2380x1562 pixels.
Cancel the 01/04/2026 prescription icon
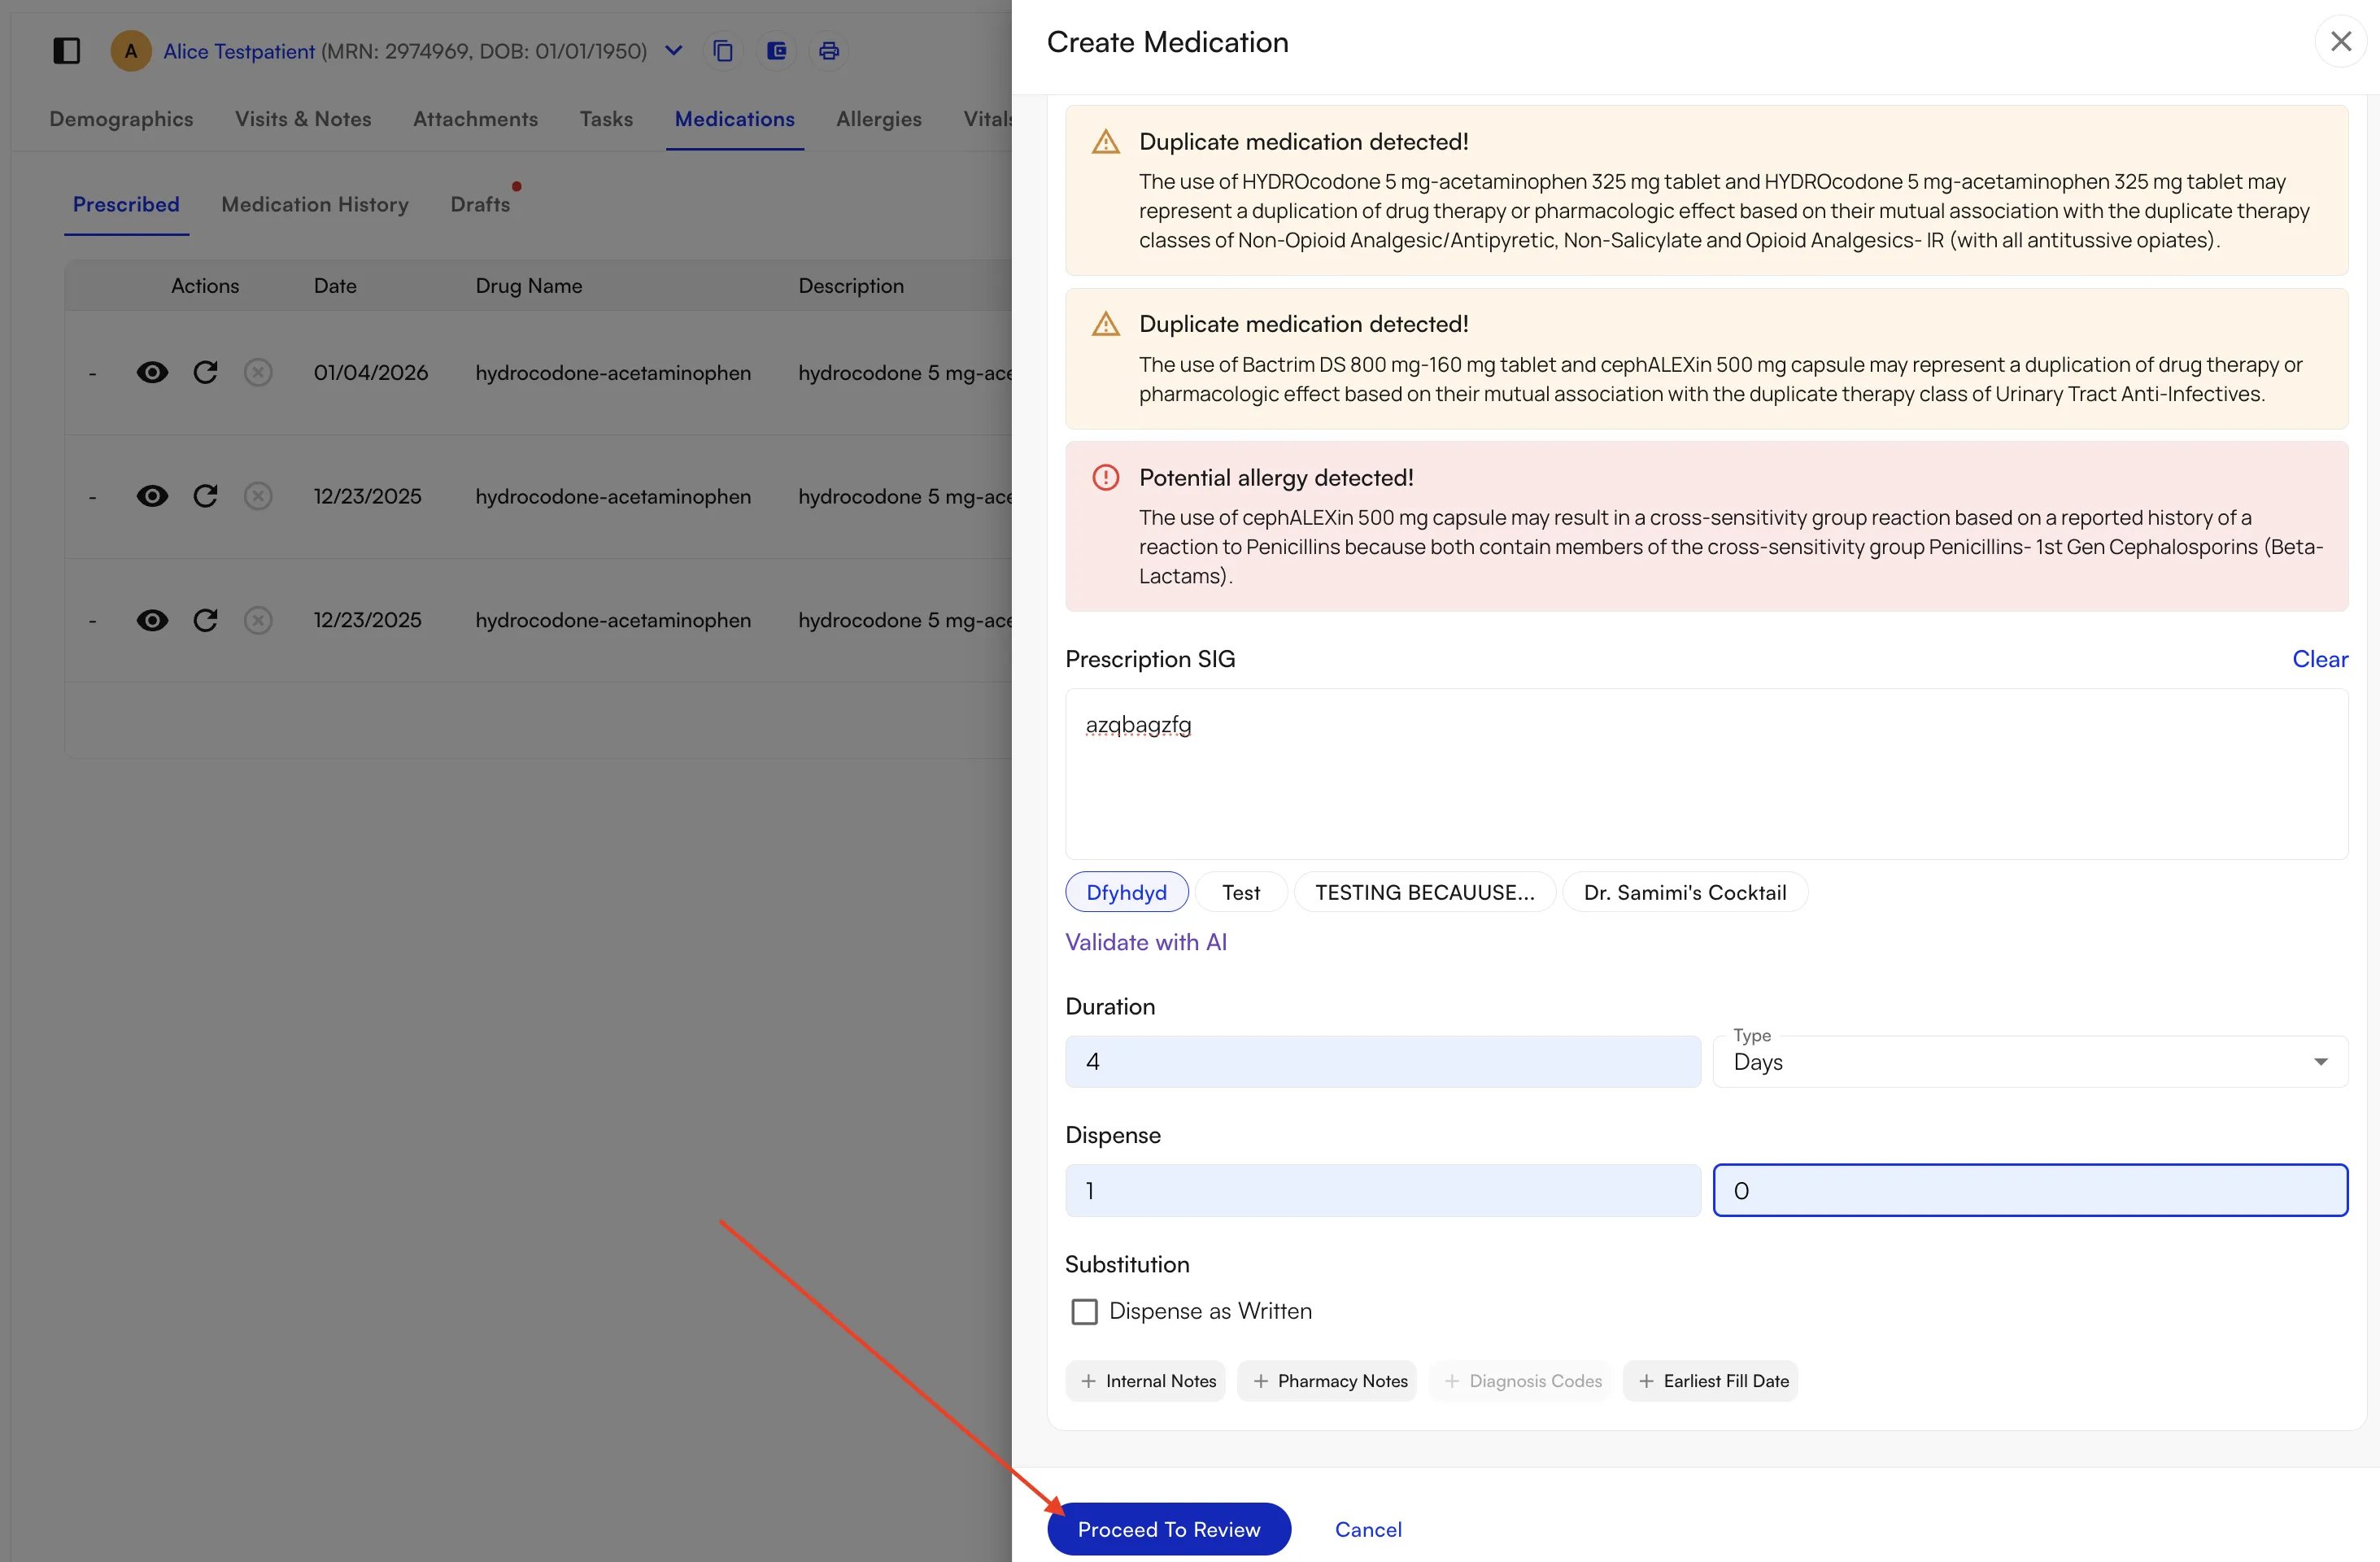click(258, 372)
